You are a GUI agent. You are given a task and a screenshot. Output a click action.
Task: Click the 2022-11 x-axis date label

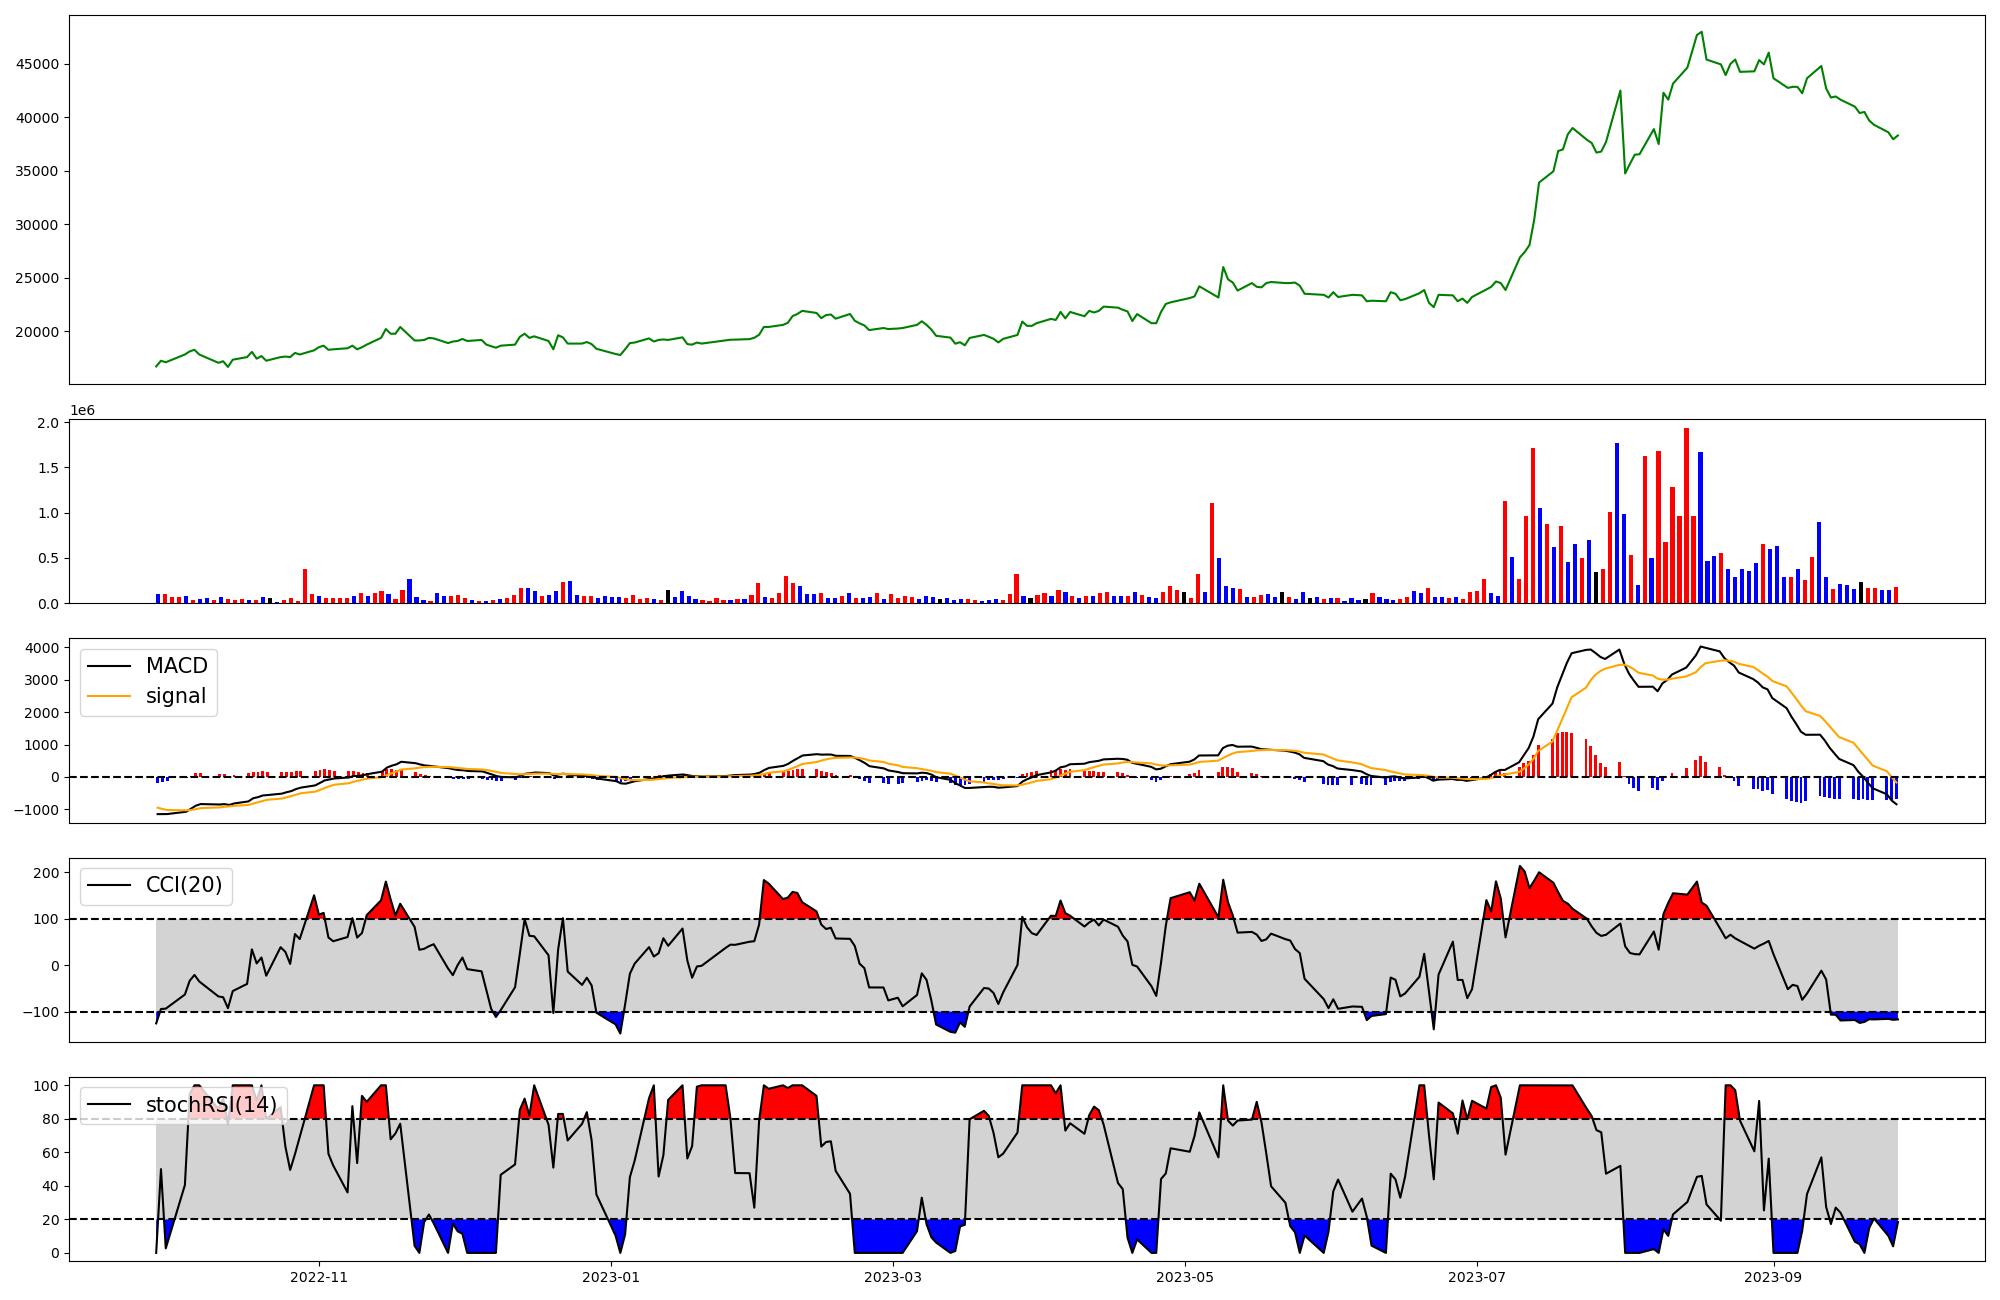point(319,1277)
